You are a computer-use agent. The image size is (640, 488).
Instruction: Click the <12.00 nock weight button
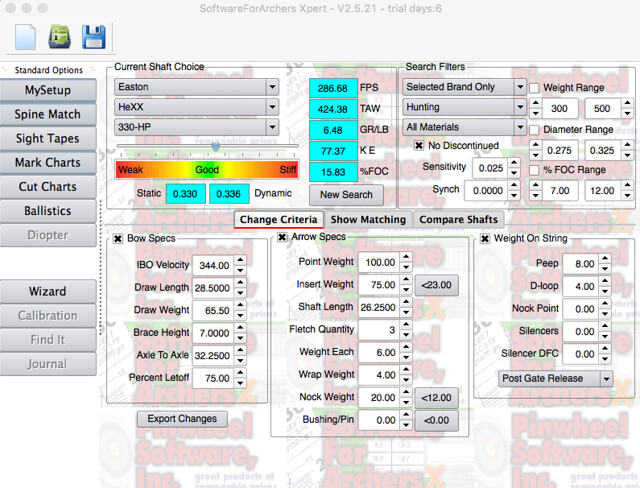click(x=436, y=397)
